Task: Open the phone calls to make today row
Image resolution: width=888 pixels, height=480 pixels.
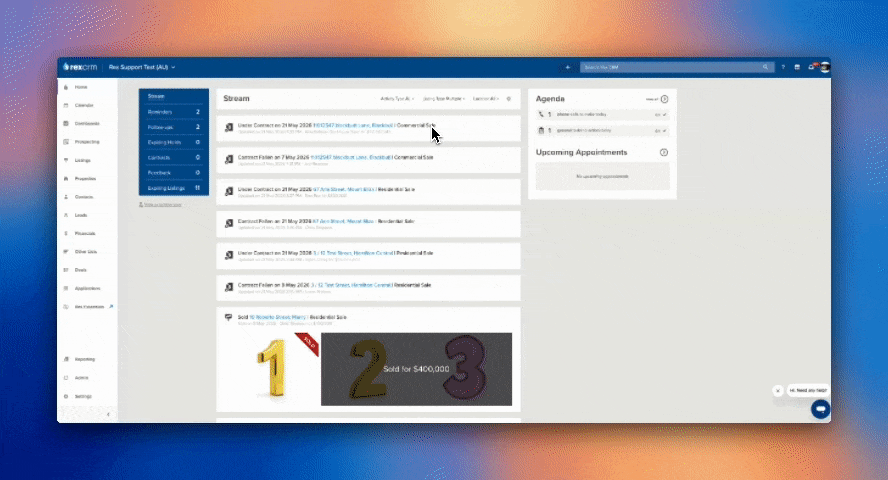Action: coord(603,114)
